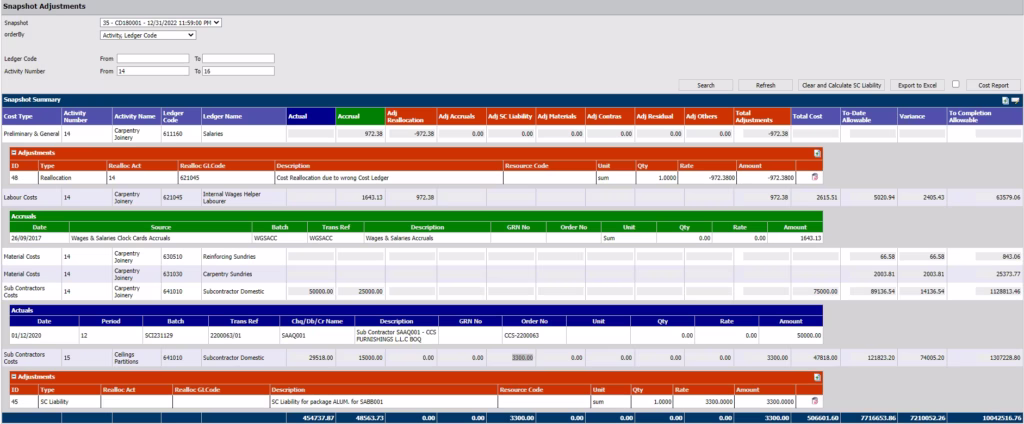The image size is (1024, 424).
Task: Click the Cost Reallocation description field
Action: point(389,177)
